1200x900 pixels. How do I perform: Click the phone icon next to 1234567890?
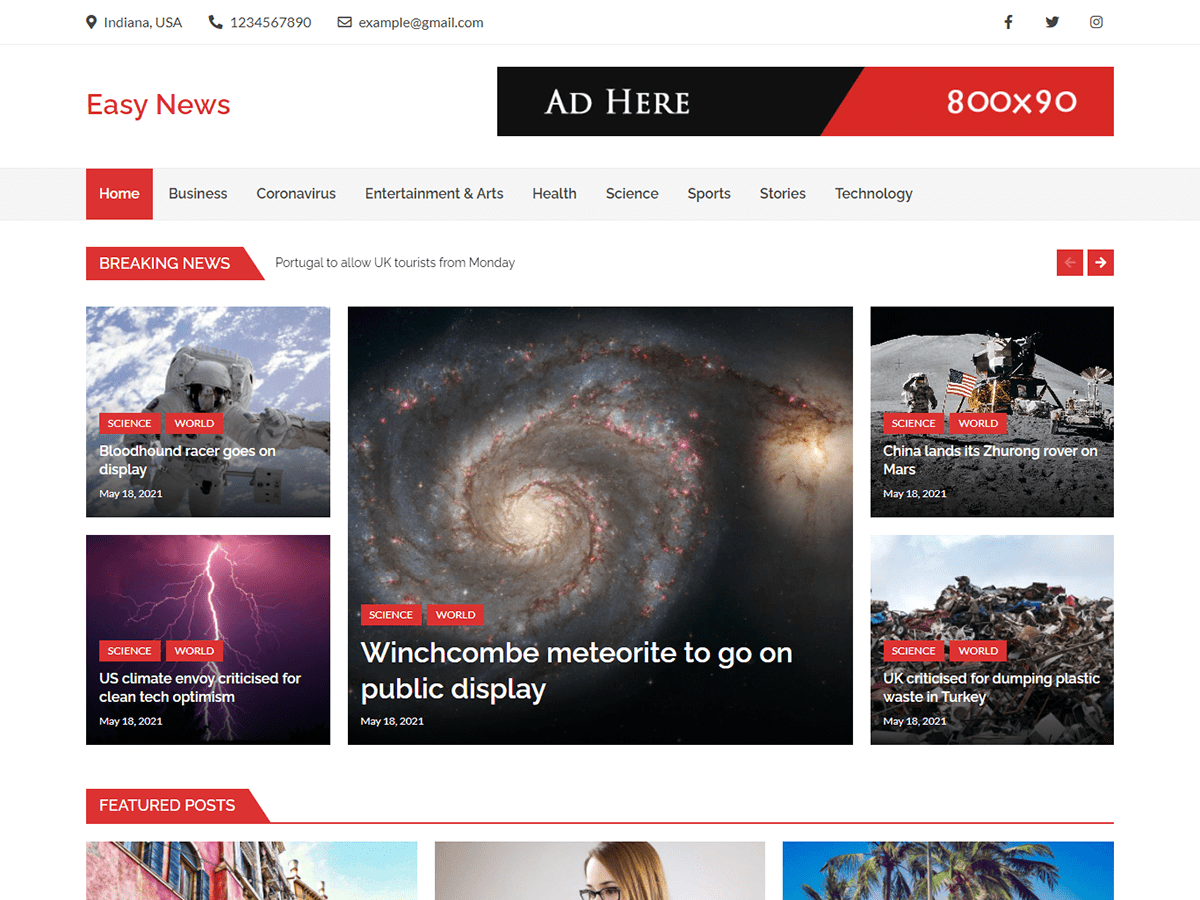coord(215,21)
